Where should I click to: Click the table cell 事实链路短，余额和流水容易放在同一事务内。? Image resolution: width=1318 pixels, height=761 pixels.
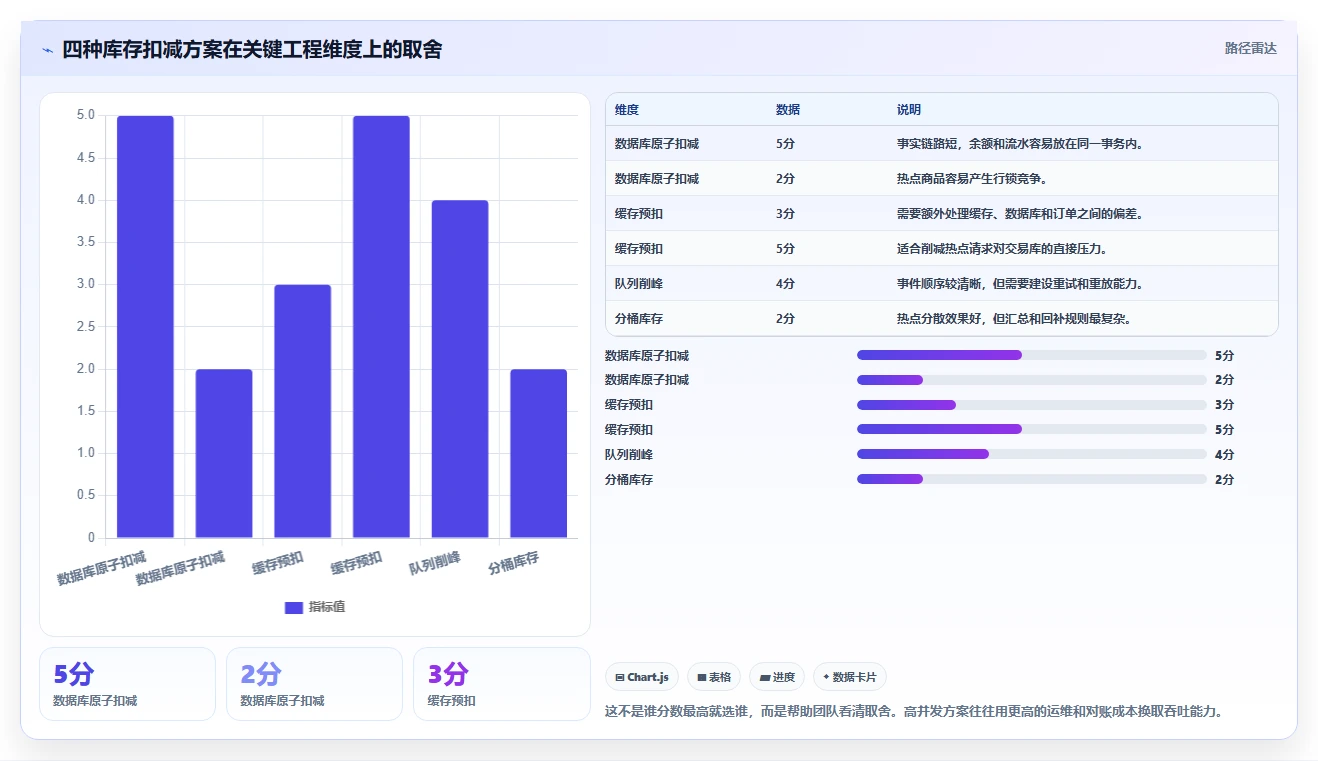[x=1020, y=144]
